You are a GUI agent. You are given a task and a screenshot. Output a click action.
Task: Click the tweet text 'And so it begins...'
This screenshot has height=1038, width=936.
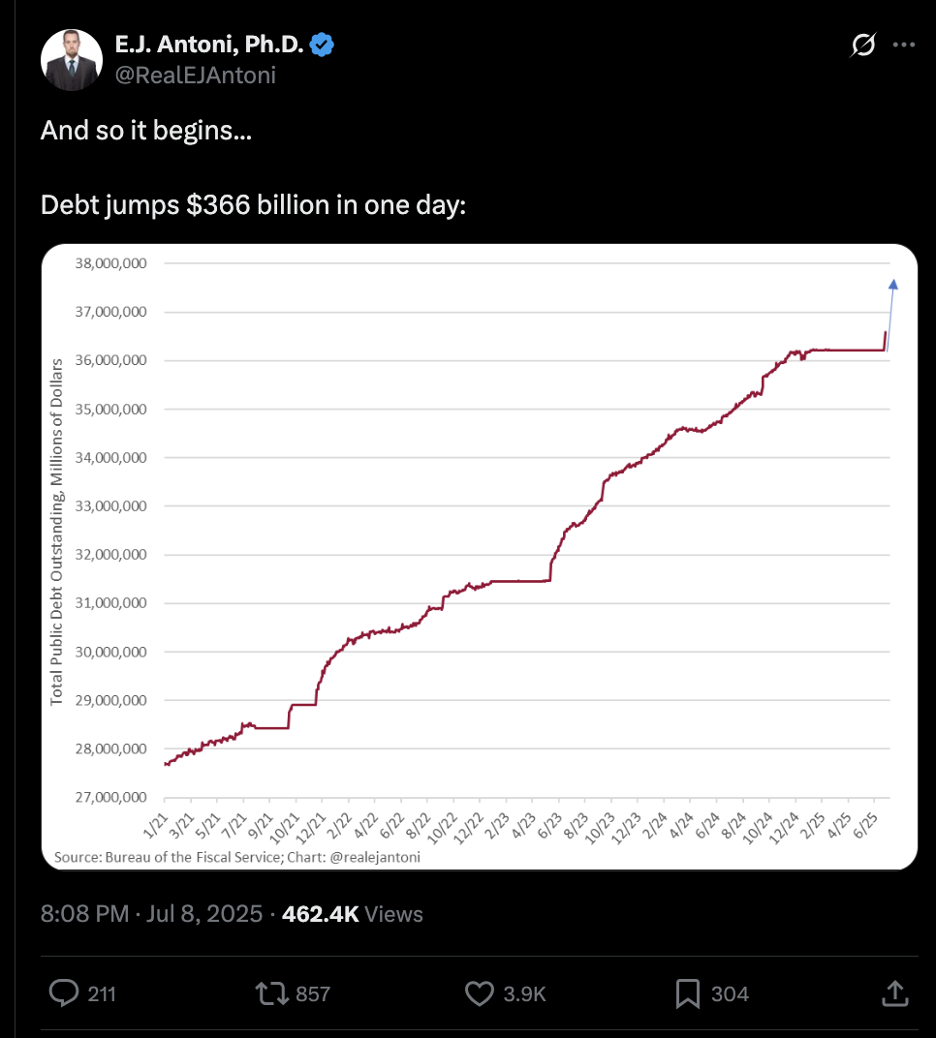click(x=146, y=130)
